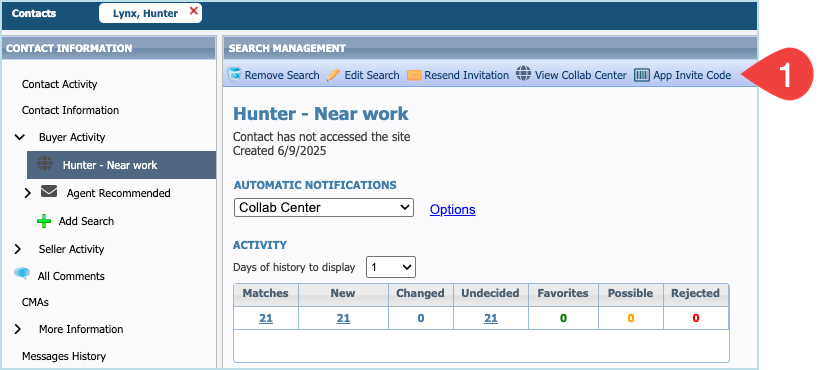
Task: Click 'Contact has not accessed the site' text
Action: [x=321, y=137]
